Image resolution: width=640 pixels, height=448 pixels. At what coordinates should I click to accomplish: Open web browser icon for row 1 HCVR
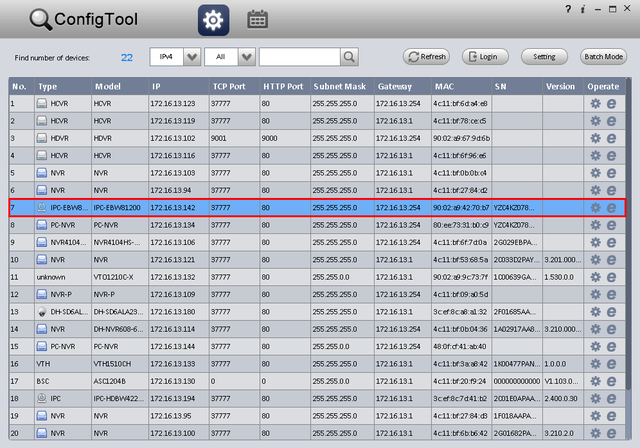coord(612,103)
